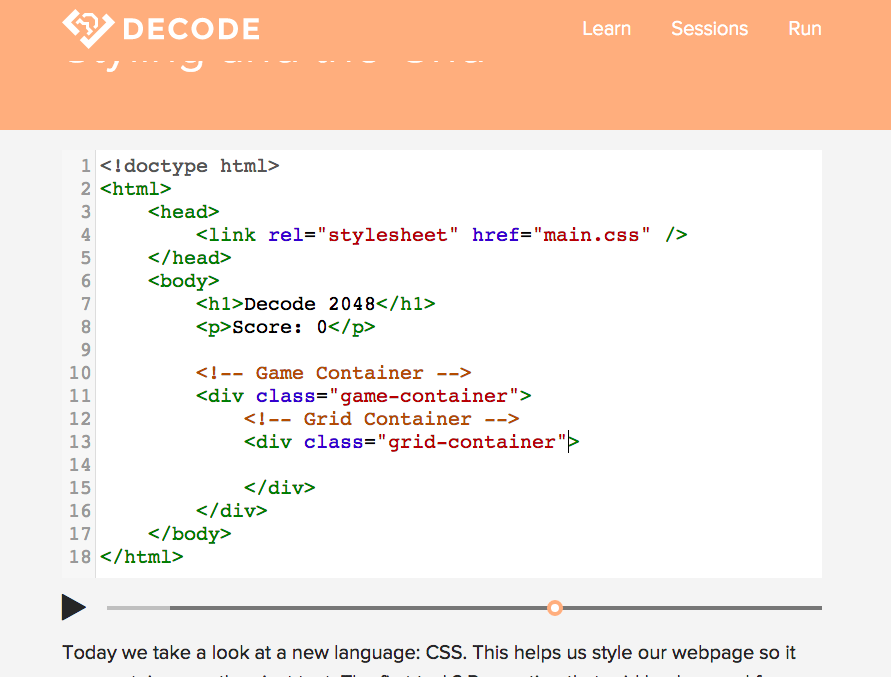Click the Decode logo icon

click(88, 28)
